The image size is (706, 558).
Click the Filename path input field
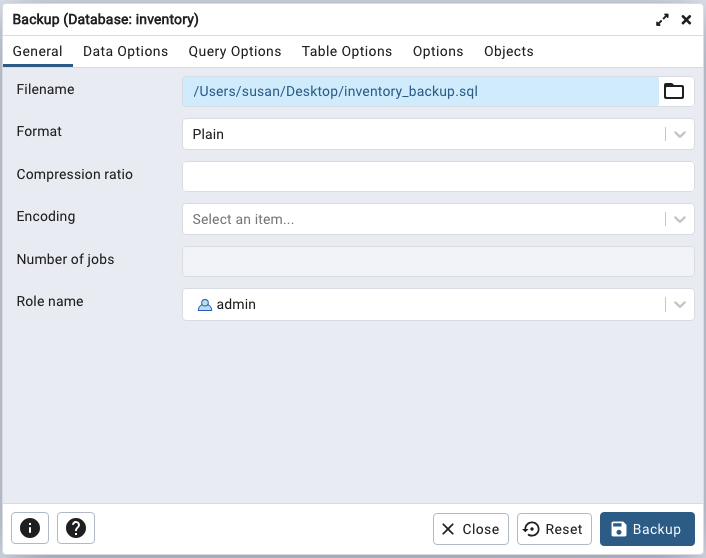click(420, 92)
